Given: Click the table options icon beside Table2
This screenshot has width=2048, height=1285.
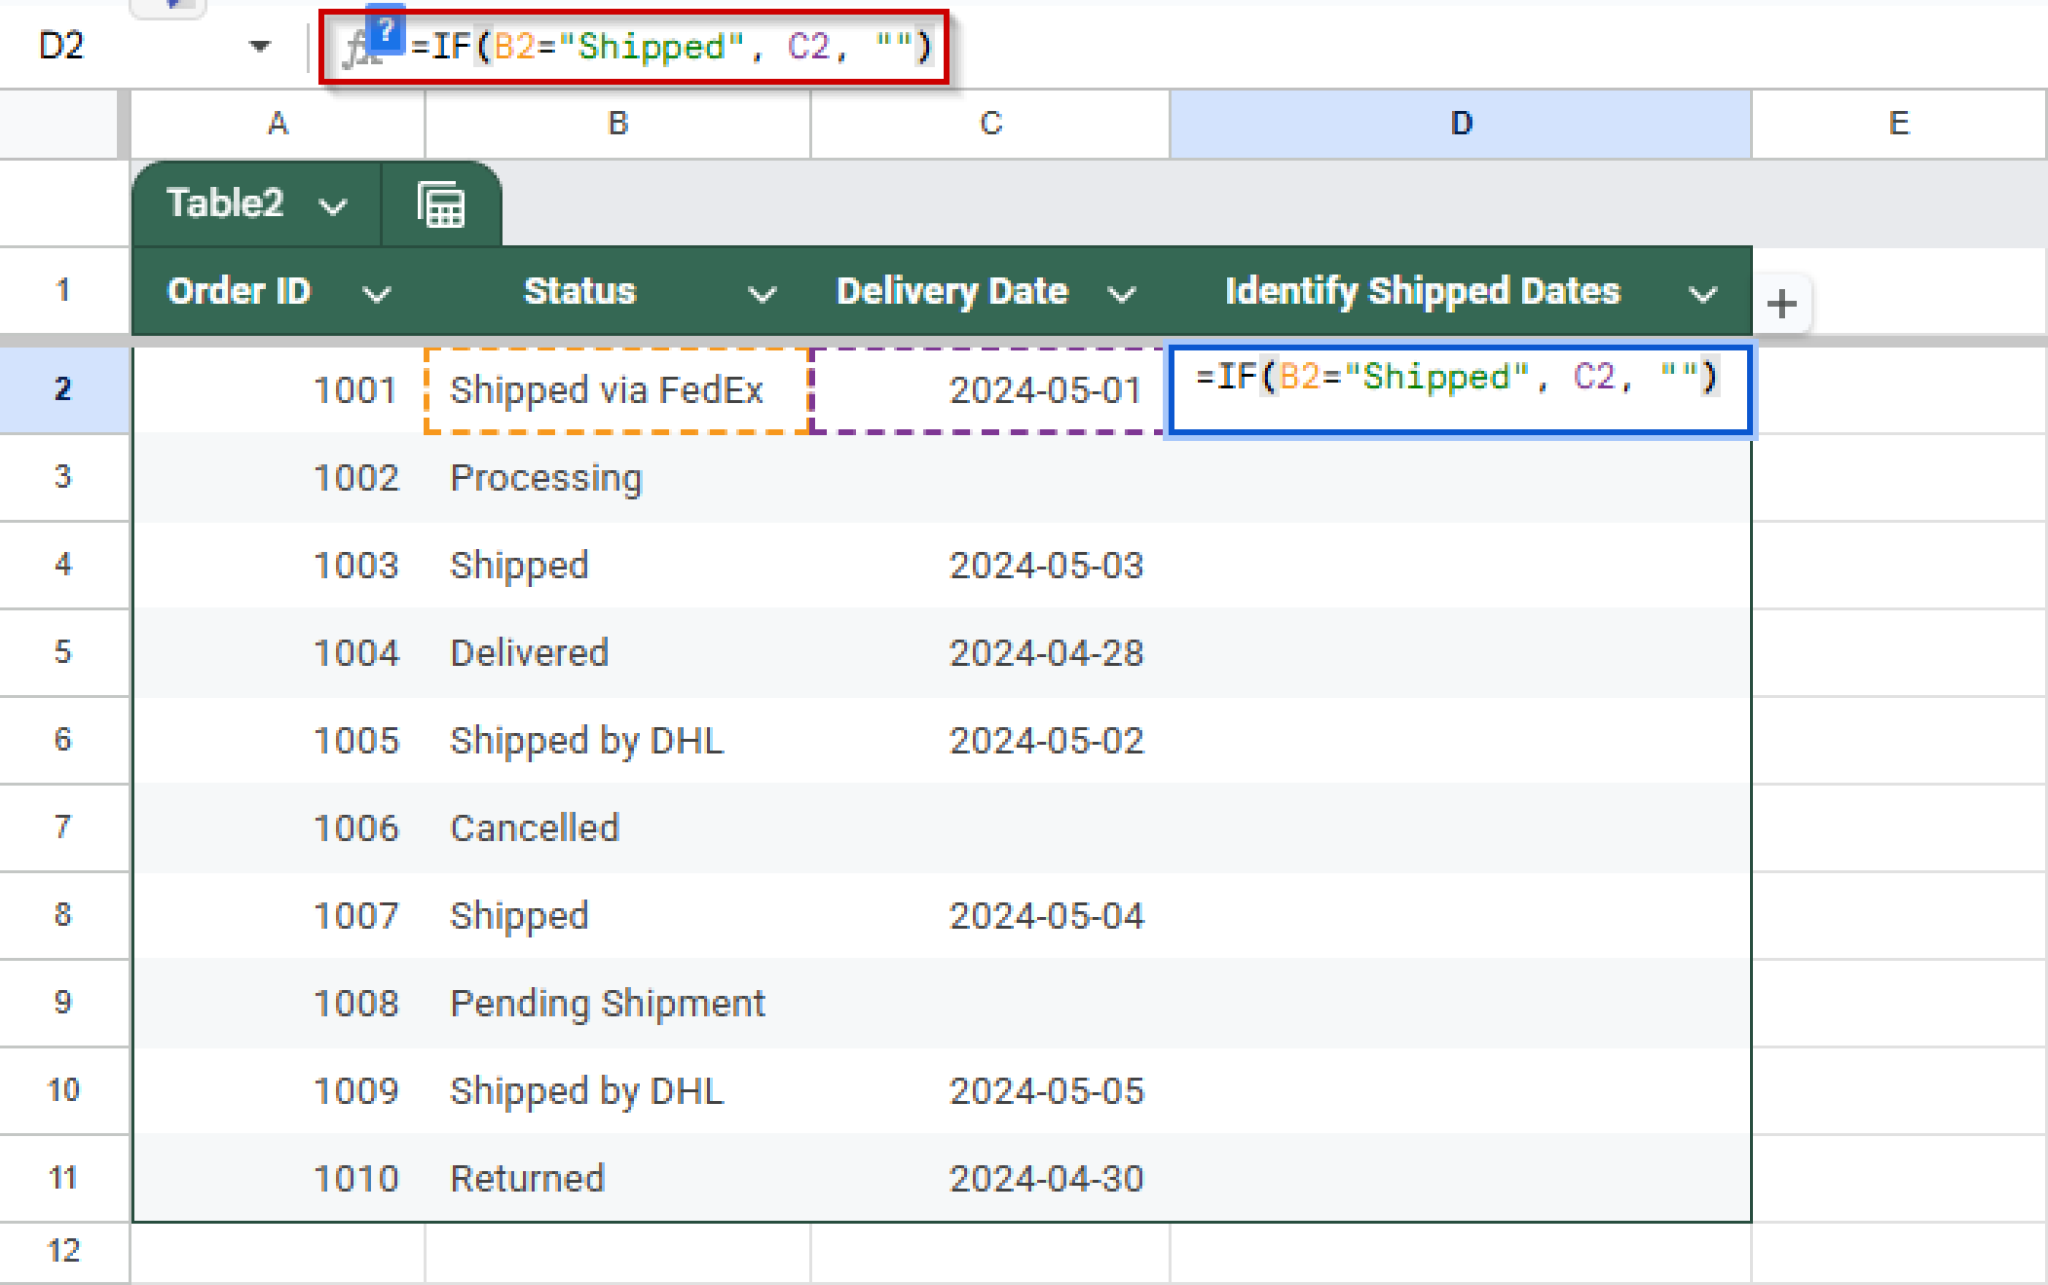Looking at the screenshot, I should pos(442,204).
